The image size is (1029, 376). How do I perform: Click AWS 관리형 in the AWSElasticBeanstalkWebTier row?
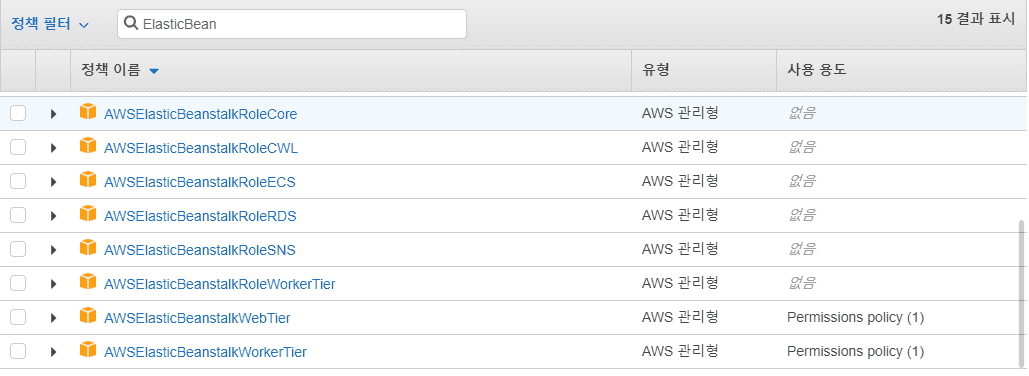pyautogui.click(x=680, y=317)
